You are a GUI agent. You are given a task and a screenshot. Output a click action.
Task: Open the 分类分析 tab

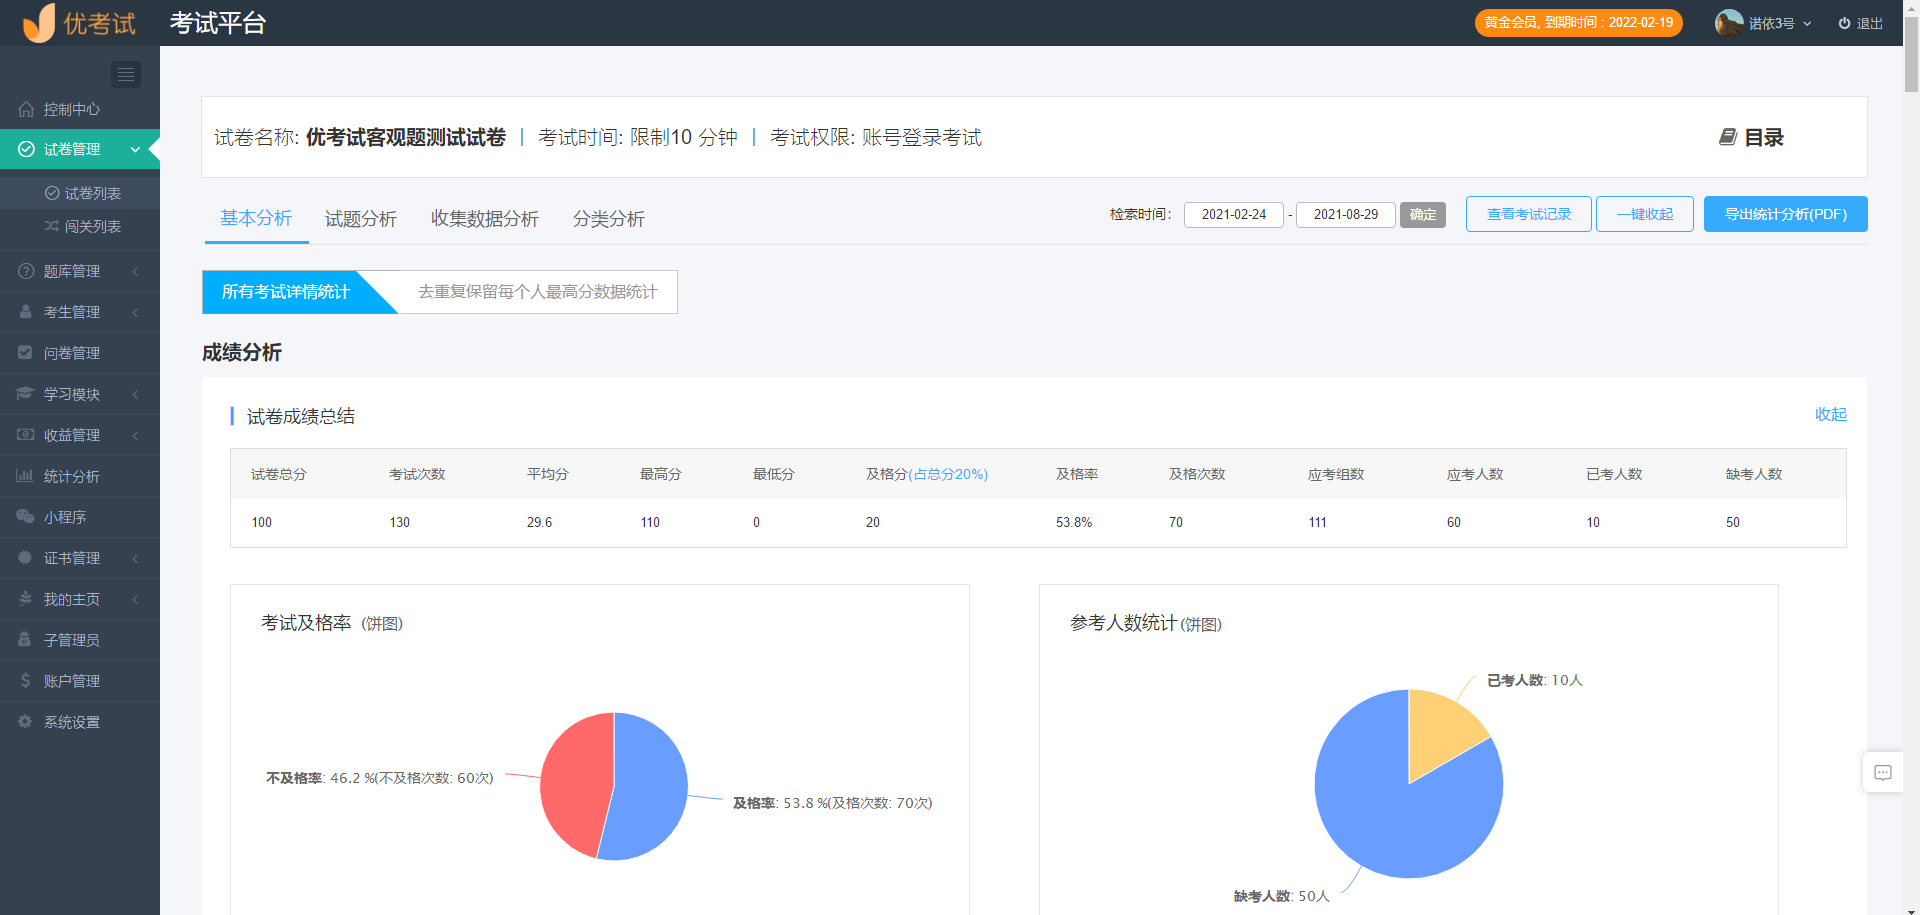608,219
